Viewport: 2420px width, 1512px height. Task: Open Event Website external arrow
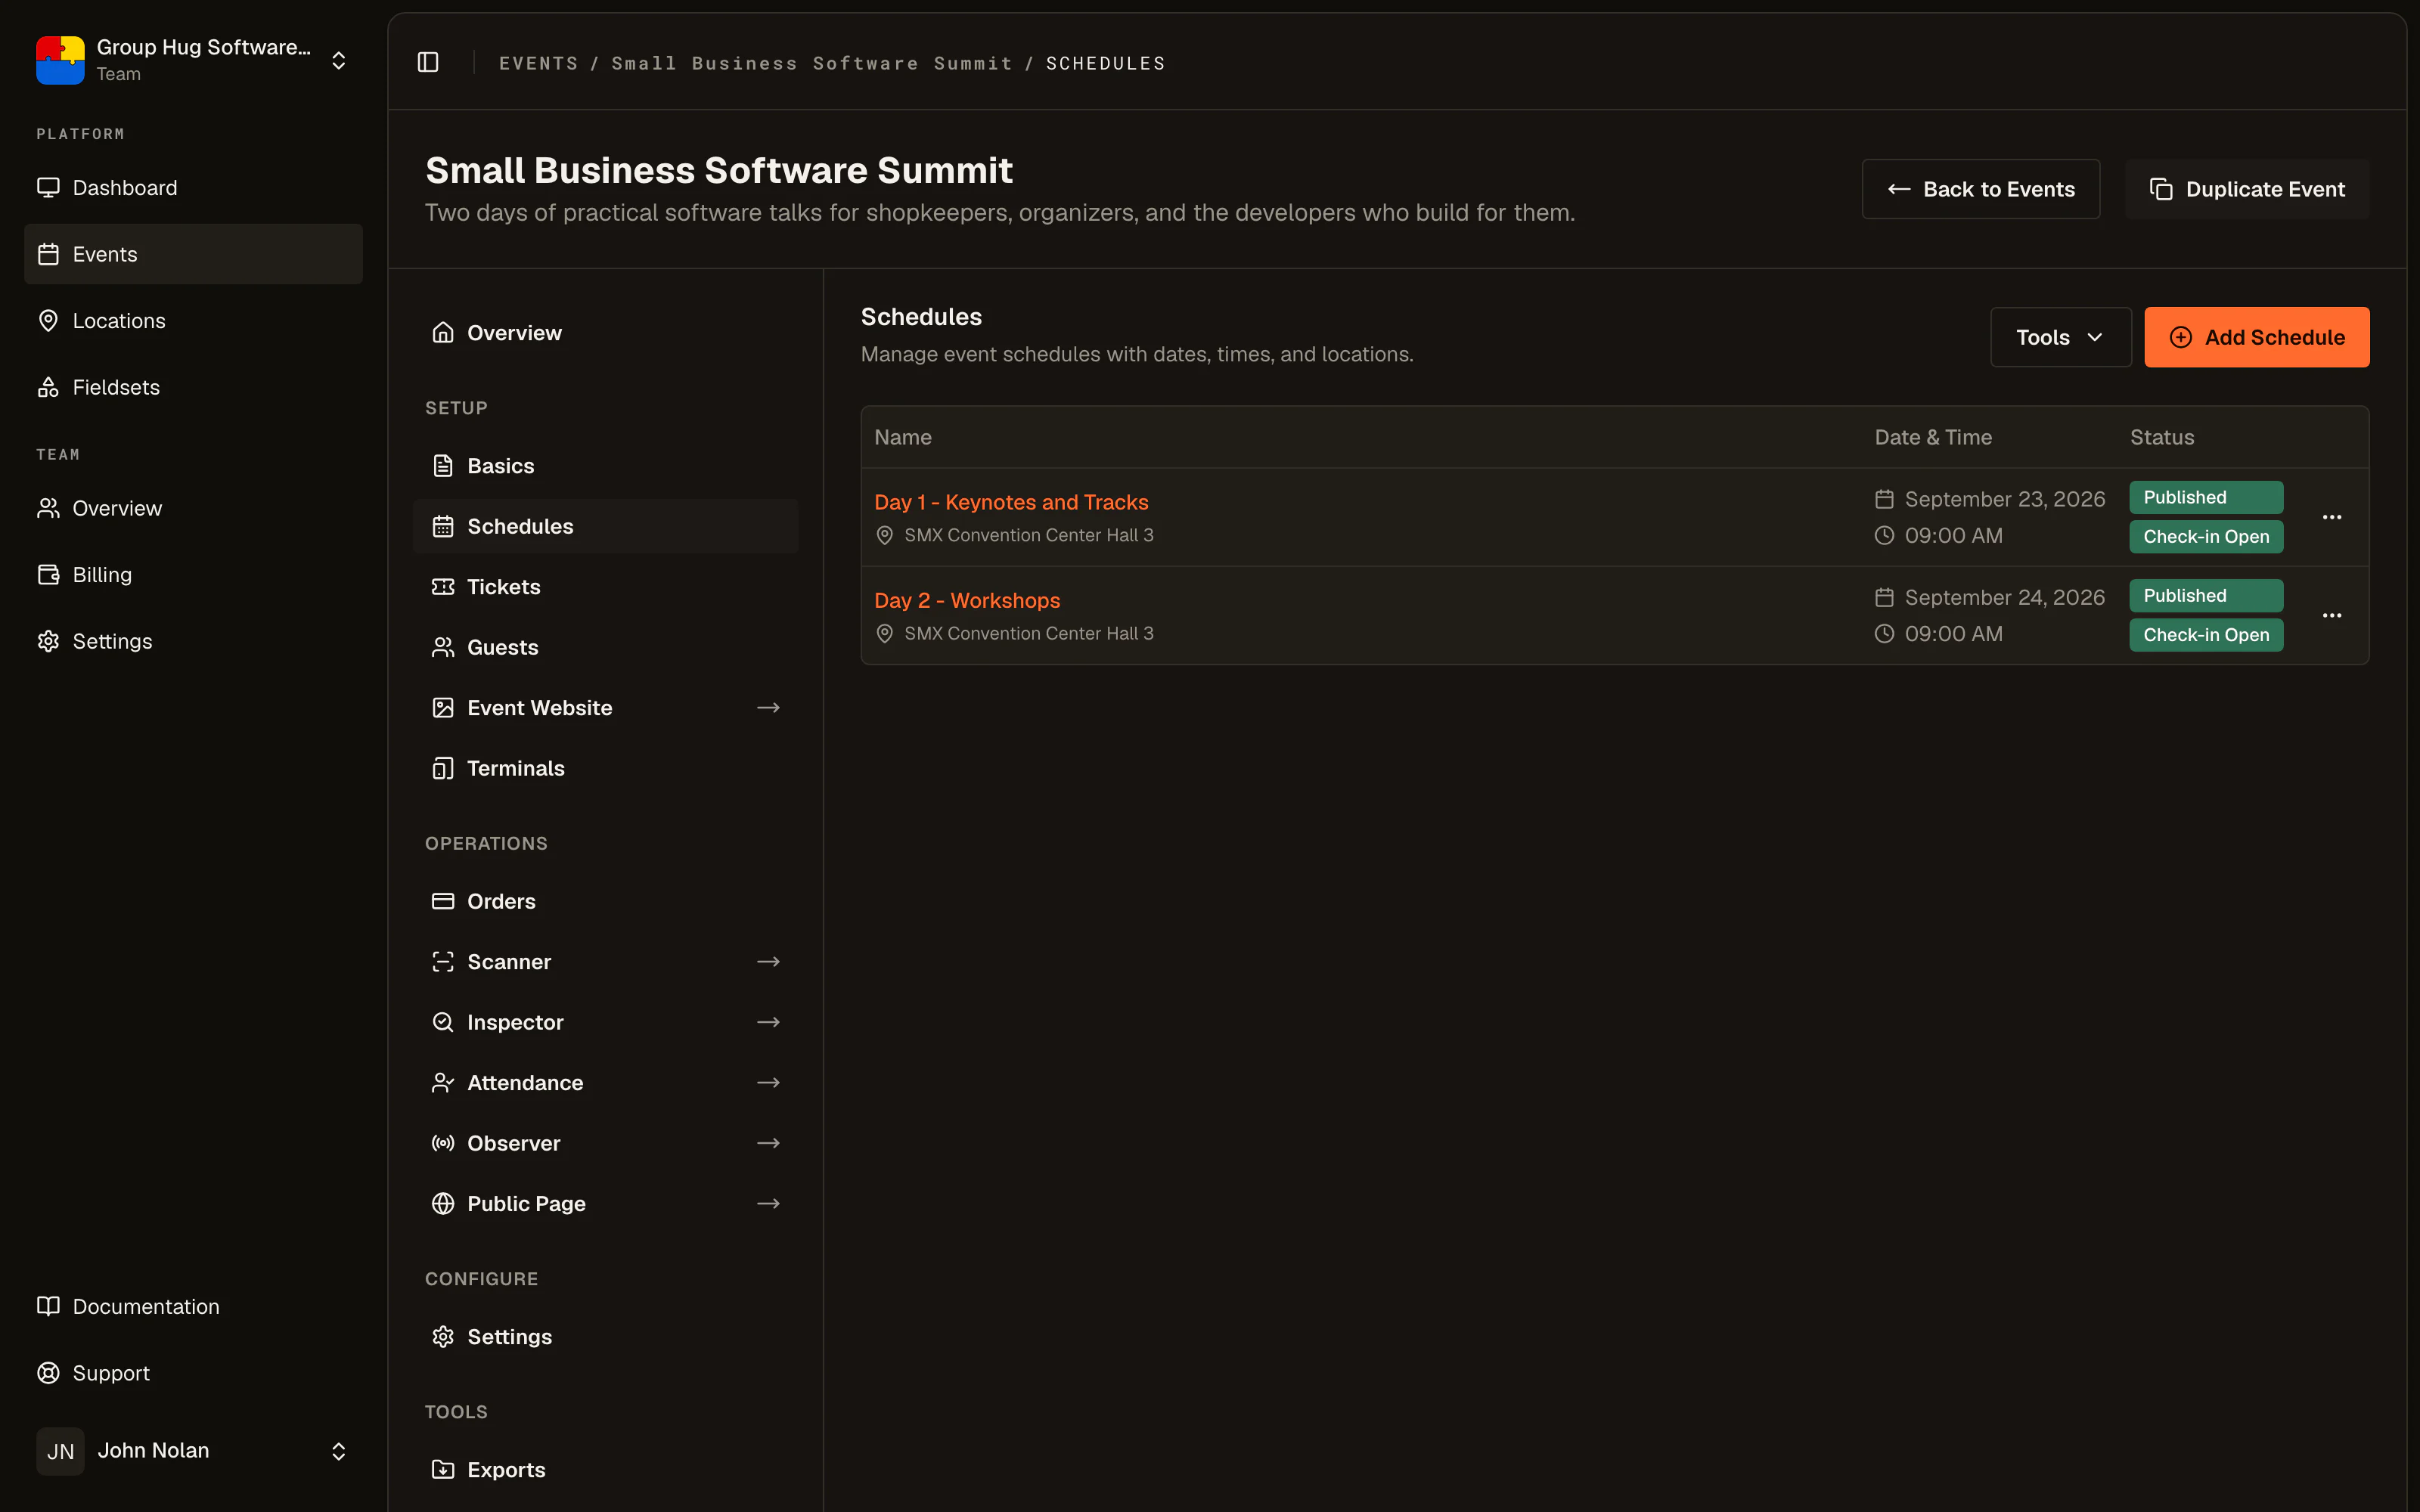(x=768, y=708)
